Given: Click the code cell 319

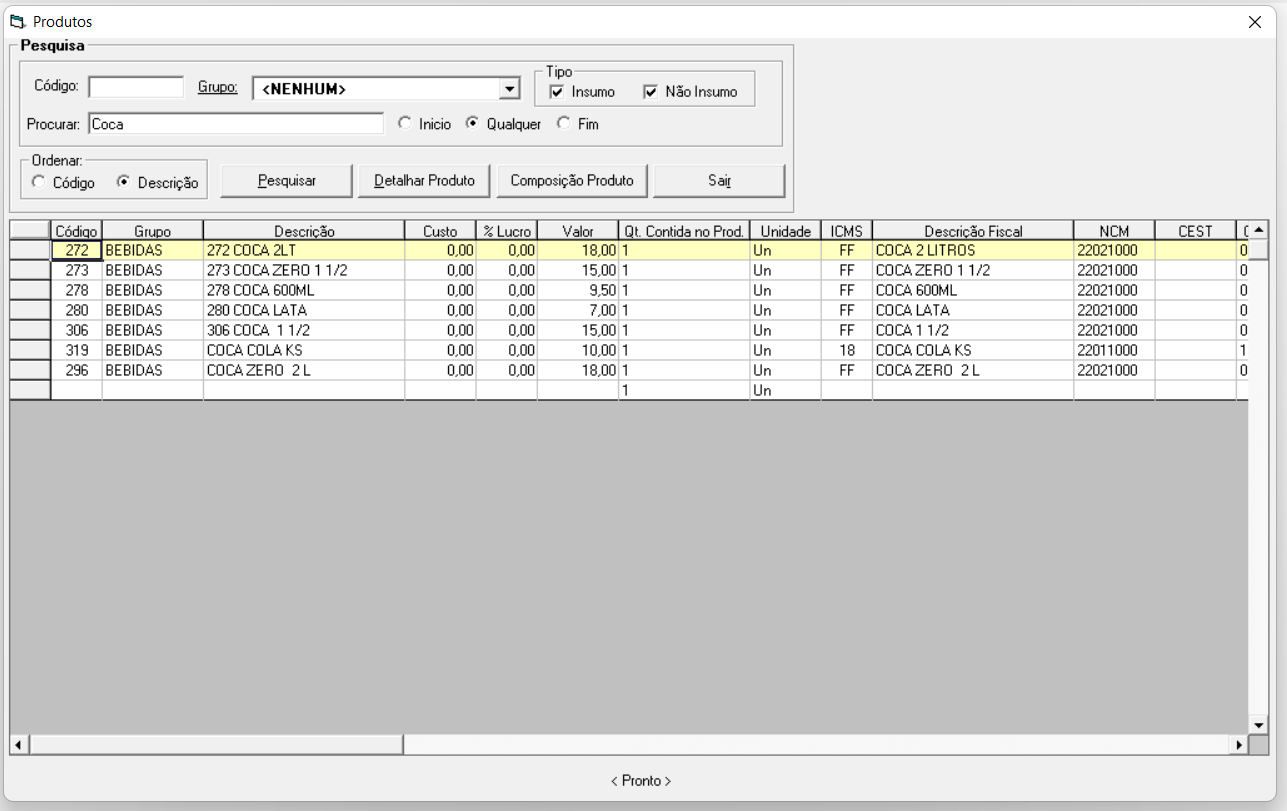Looking at the screenshot, I should 77,350.
